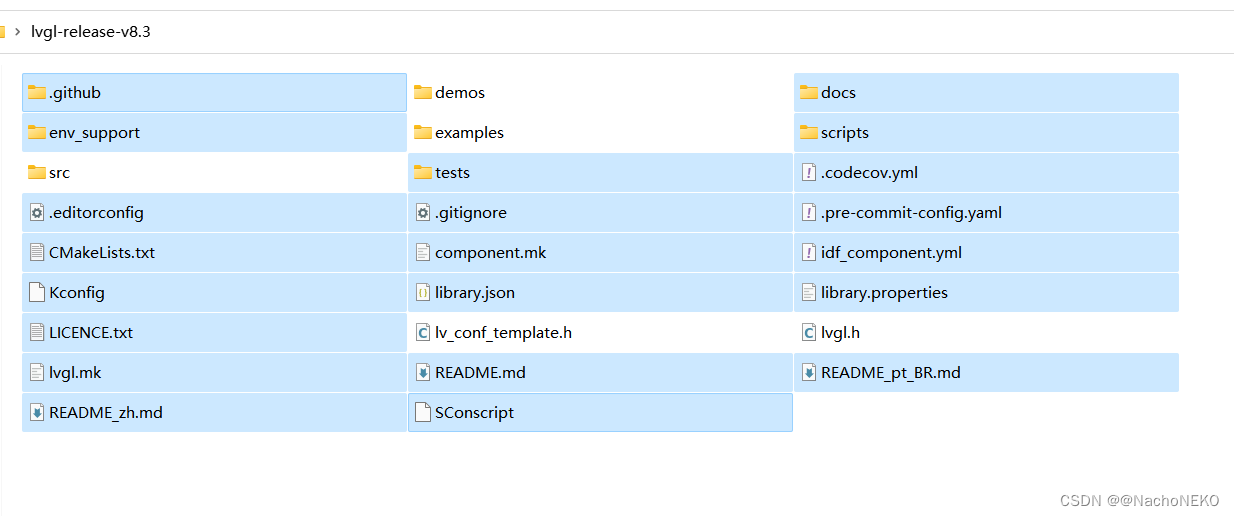Click the LICENCE.txt file icon
Image resolution: width=1234 pixels, height=516 pixels.
pyautogui.click(x=37, y=332)
